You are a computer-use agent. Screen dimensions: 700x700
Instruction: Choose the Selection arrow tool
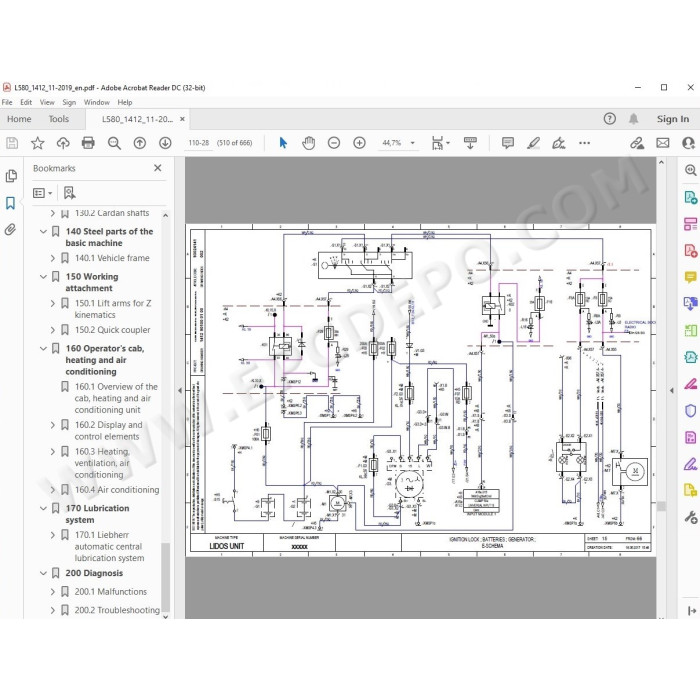(x=283, y=143)
